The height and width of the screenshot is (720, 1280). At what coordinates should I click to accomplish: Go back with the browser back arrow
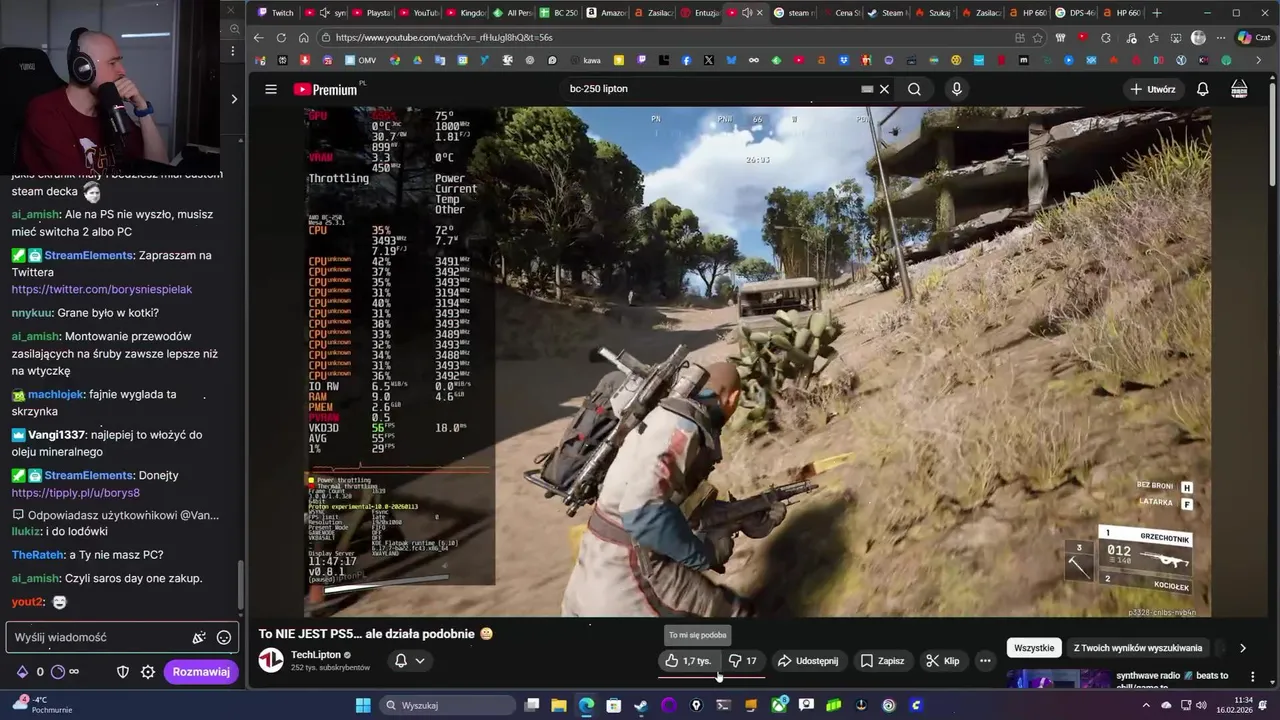pyautogui.click(x=259, y=38)
